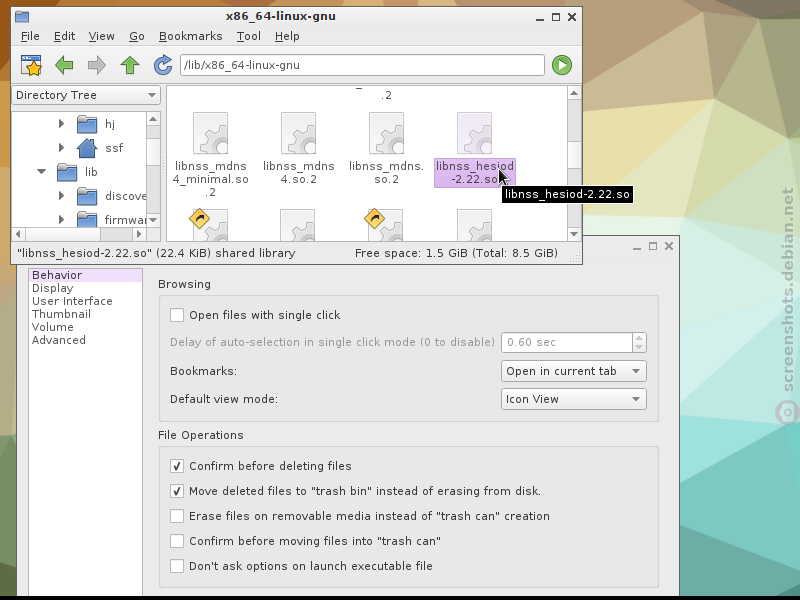The height and width of the screenshot is (600, 800).
Task: Click the auto-selection delay spin field
Action: pyautogui.click(x=567, y=342)
